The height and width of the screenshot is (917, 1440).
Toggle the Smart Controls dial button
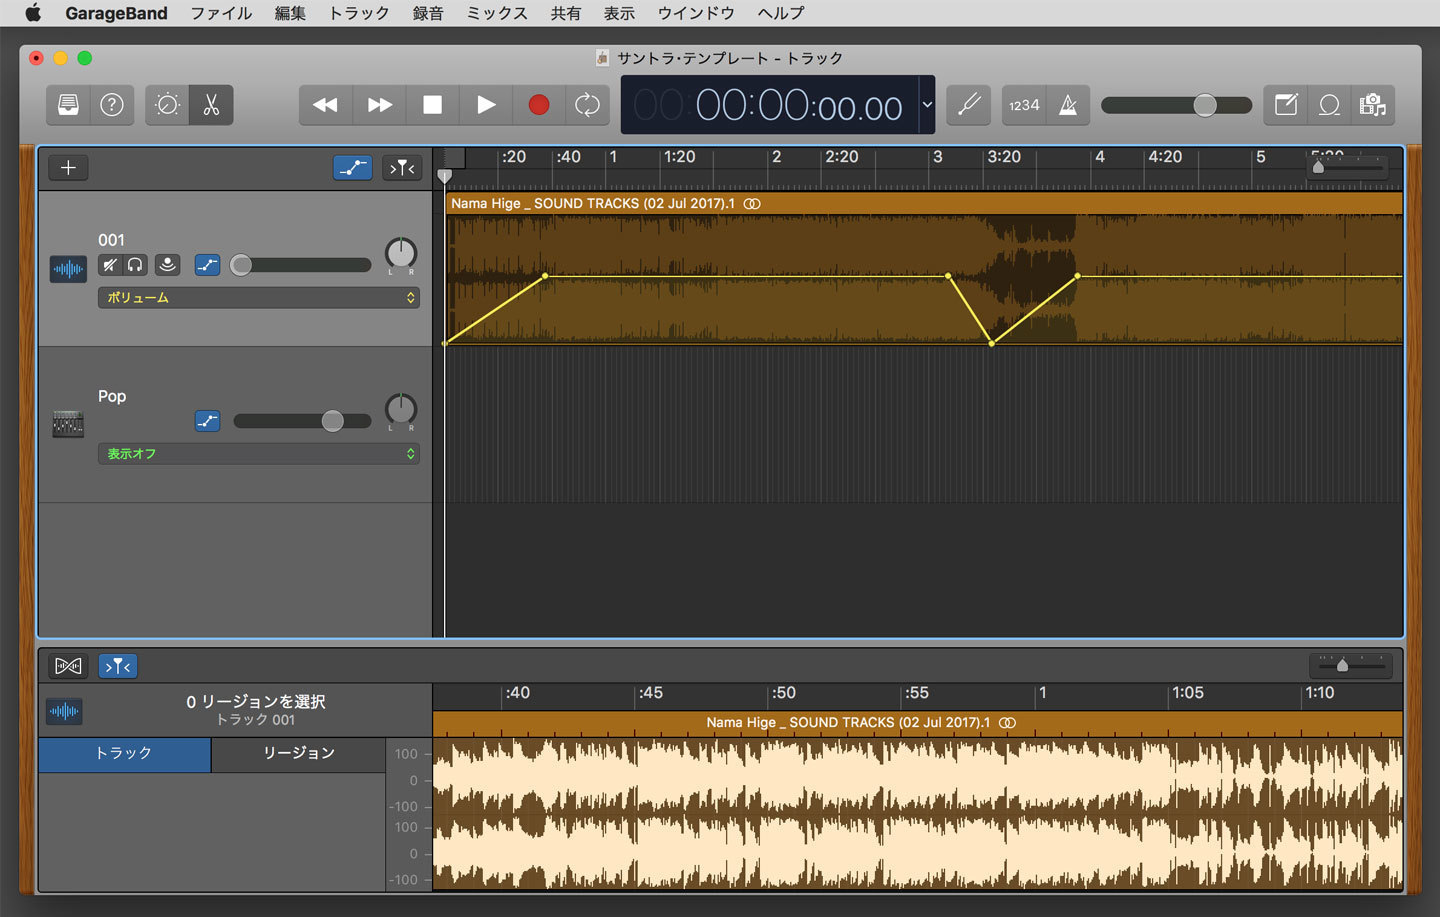(x=167, y=105)
